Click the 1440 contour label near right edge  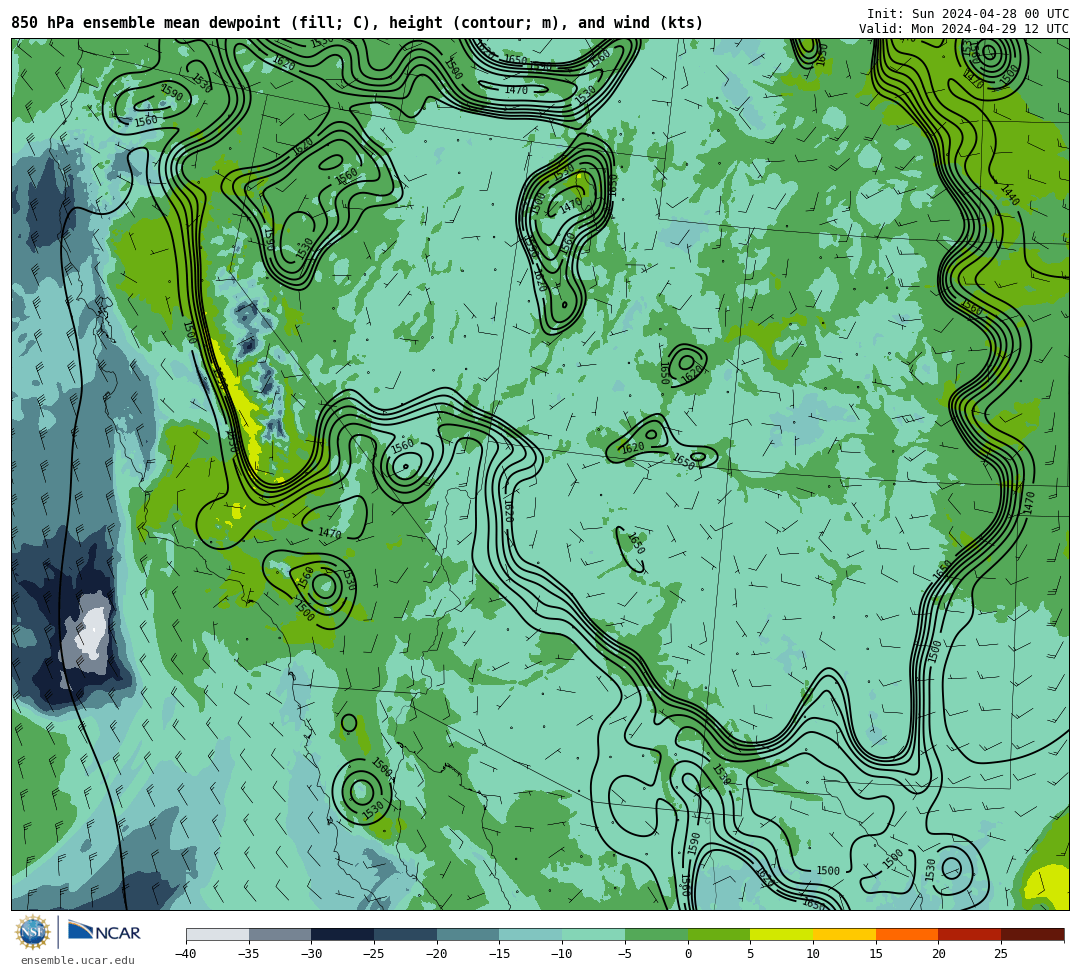1010,195
